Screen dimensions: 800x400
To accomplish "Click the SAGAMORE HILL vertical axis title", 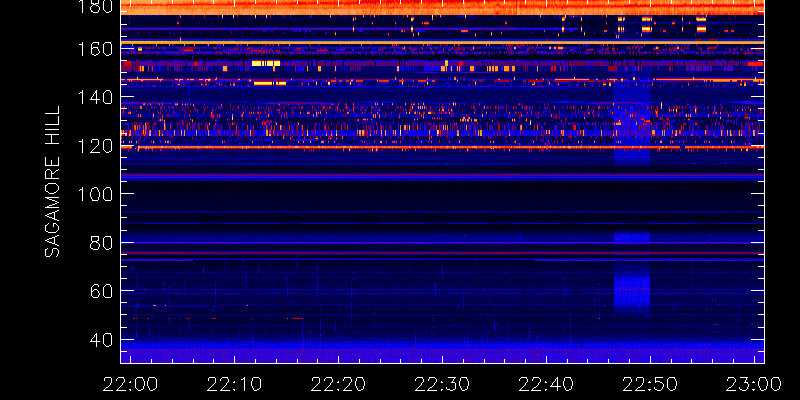I will click(x=52, y=182).
